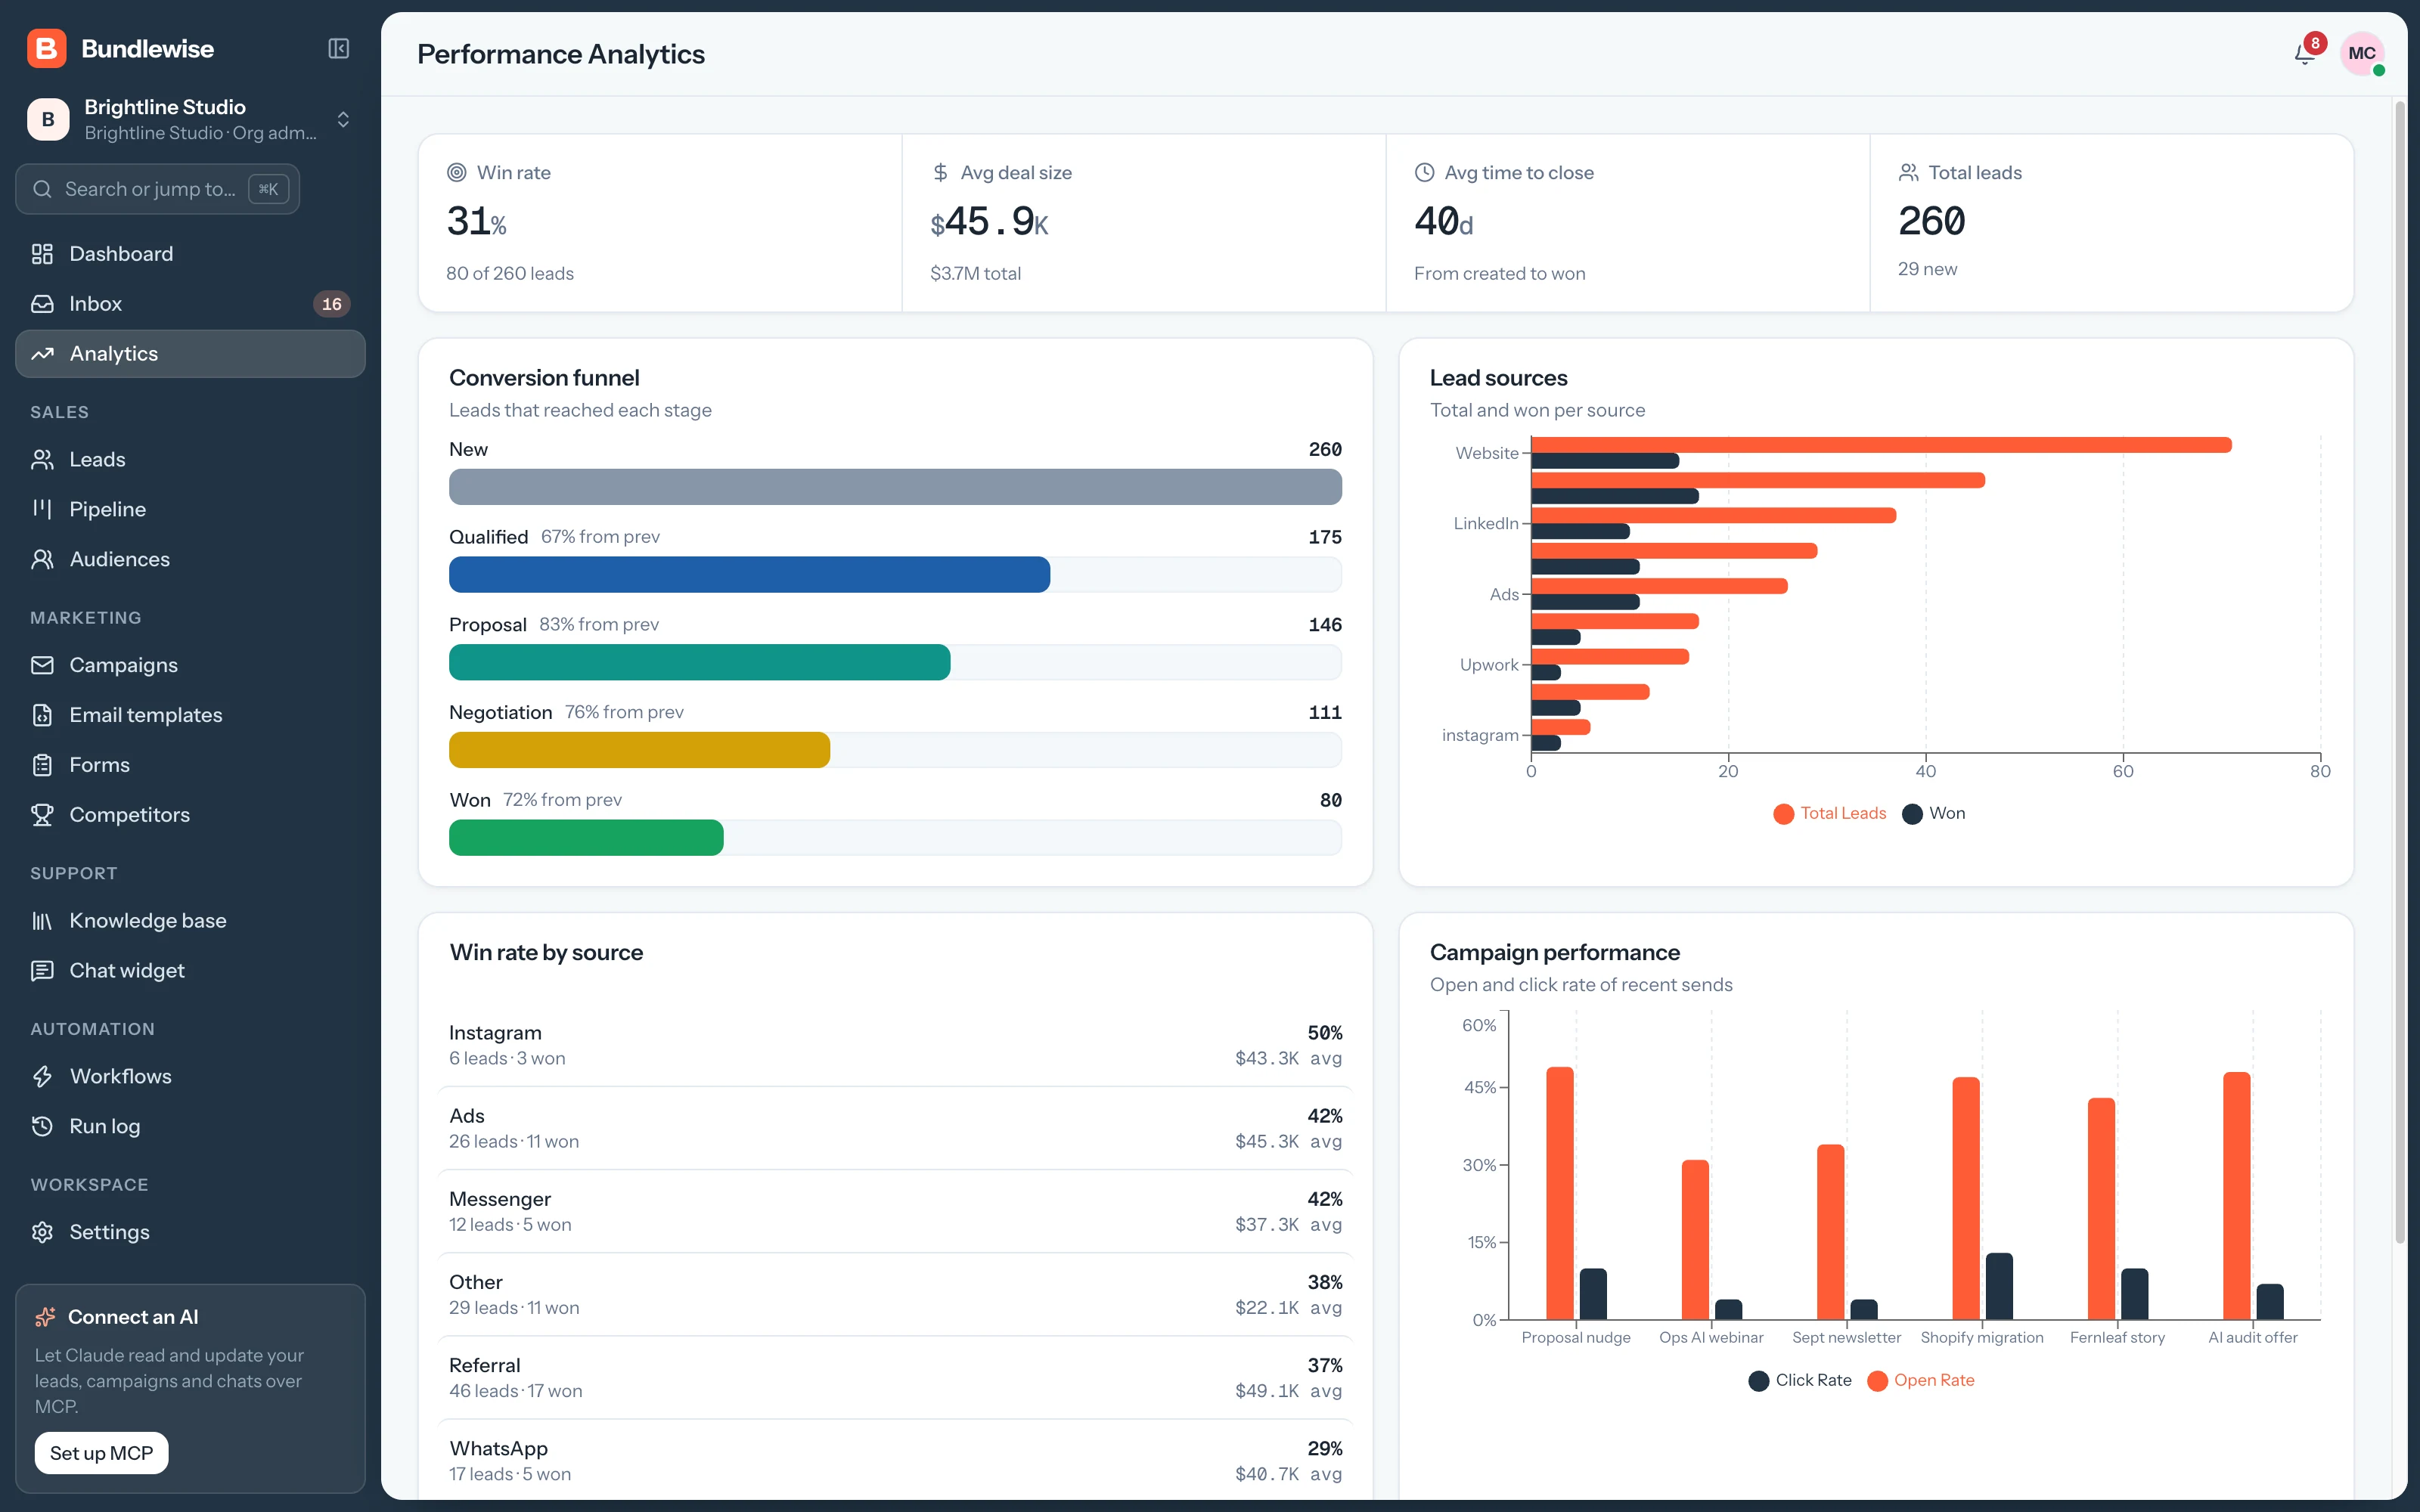
Task: Click the Dashboard grid icon
Action: click(x=42, y=254)
